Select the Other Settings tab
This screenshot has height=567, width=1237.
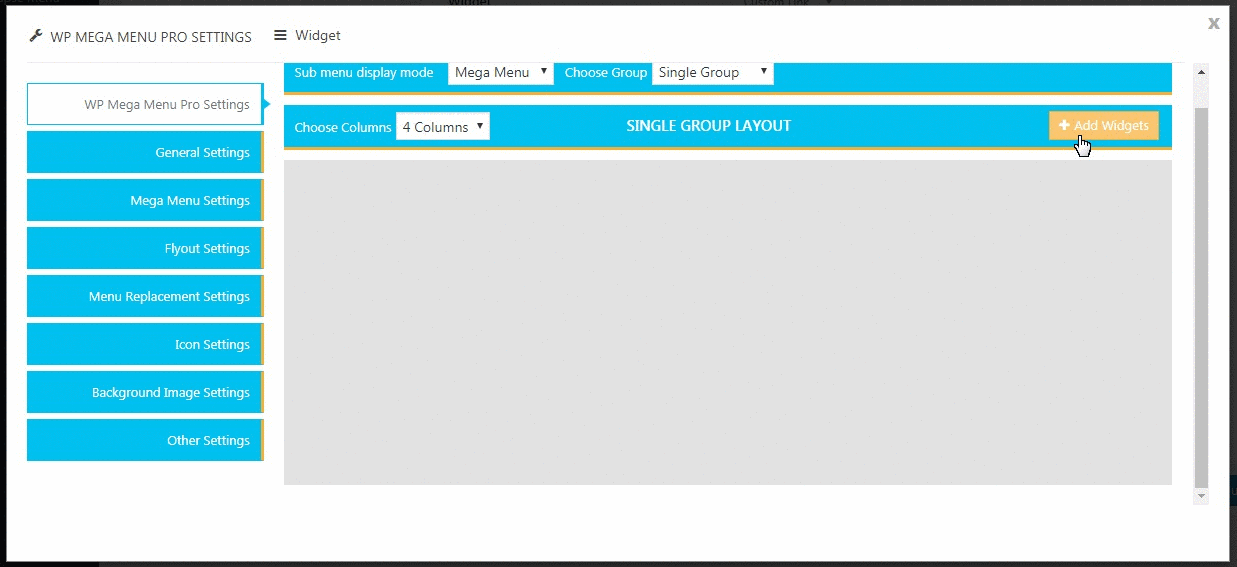(x=145, y=440)
